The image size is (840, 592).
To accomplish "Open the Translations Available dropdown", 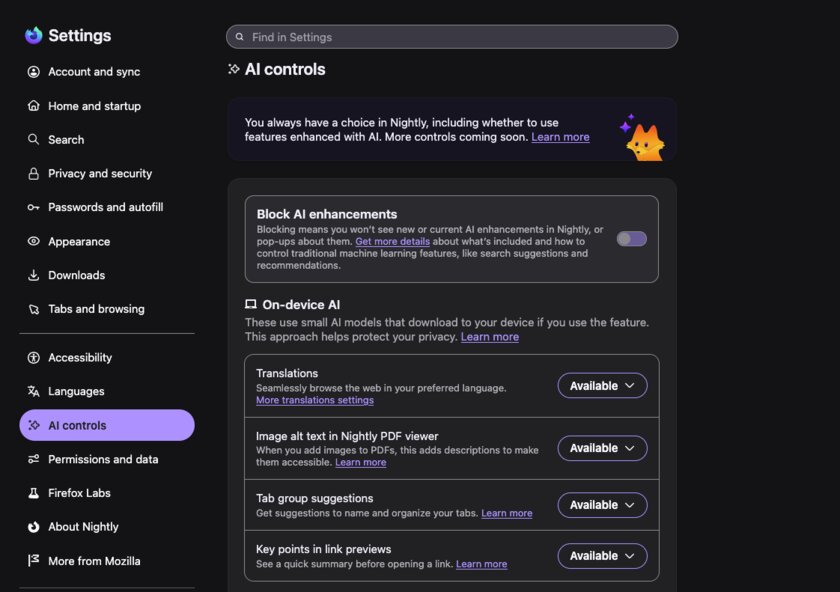I will click(602, 386).
